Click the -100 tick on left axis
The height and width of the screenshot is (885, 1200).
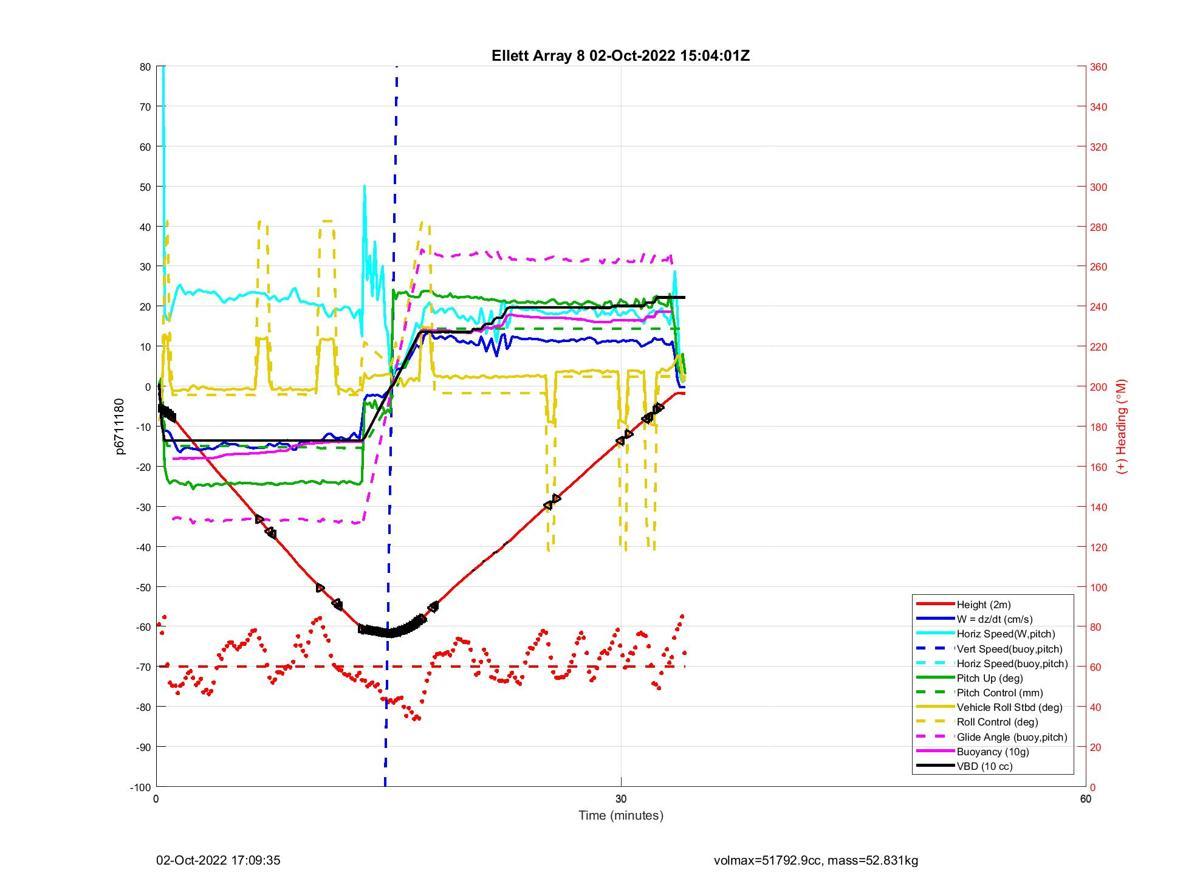pyautogui.click(x=140, y=787)
